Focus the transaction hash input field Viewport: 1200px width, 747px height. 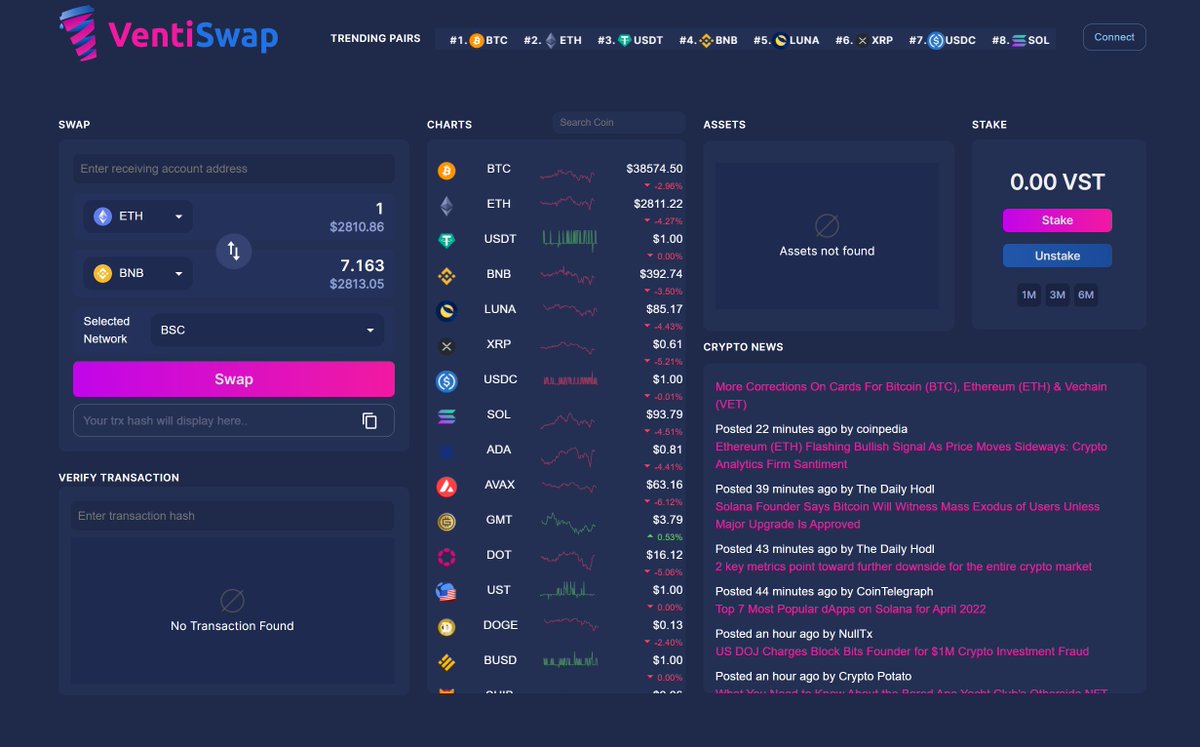(233, 516)
